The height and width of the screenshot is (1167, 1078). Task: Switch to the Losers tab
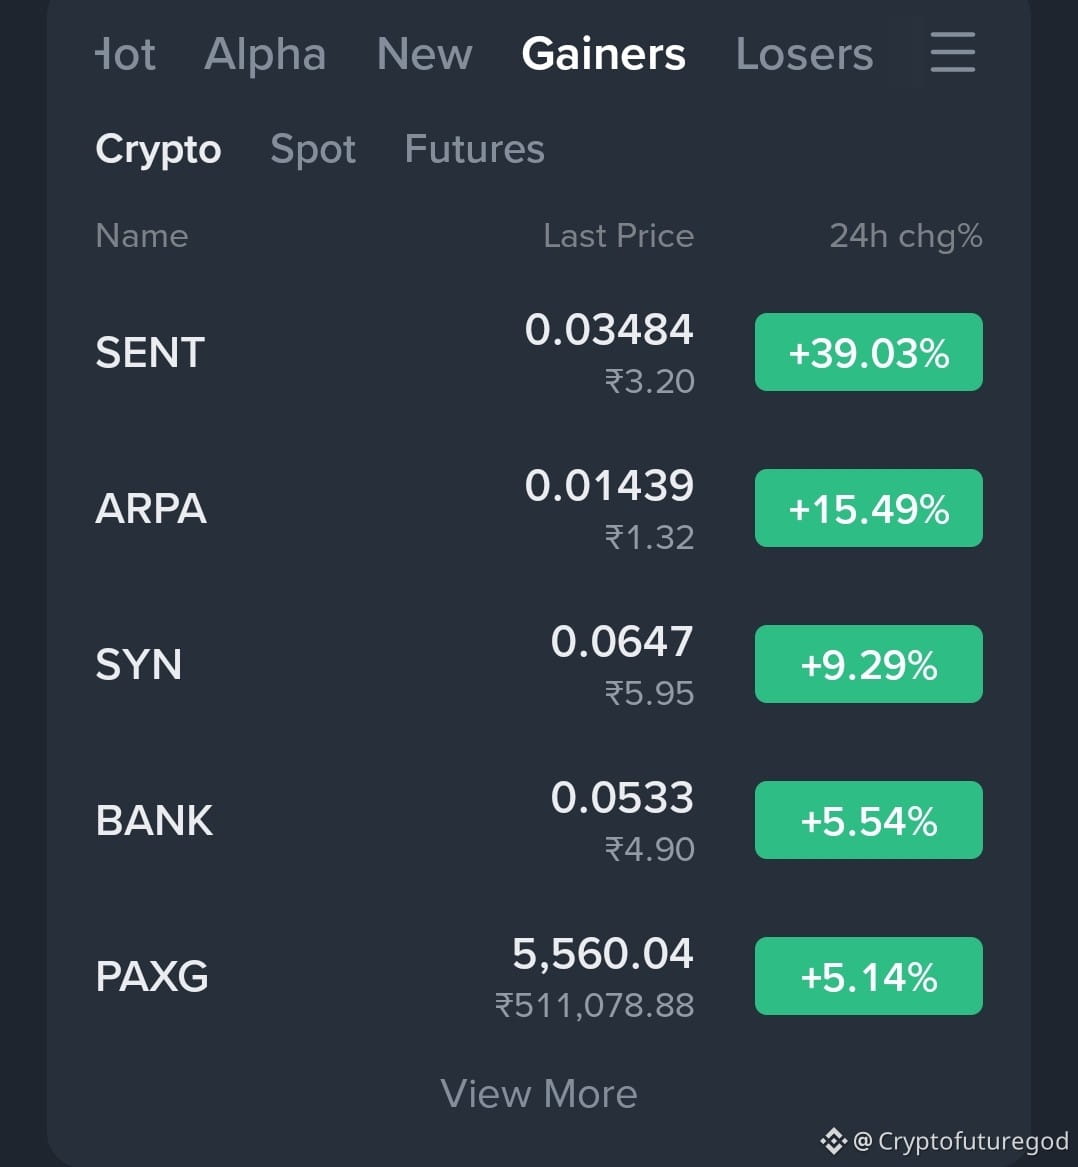click(804, 54)
